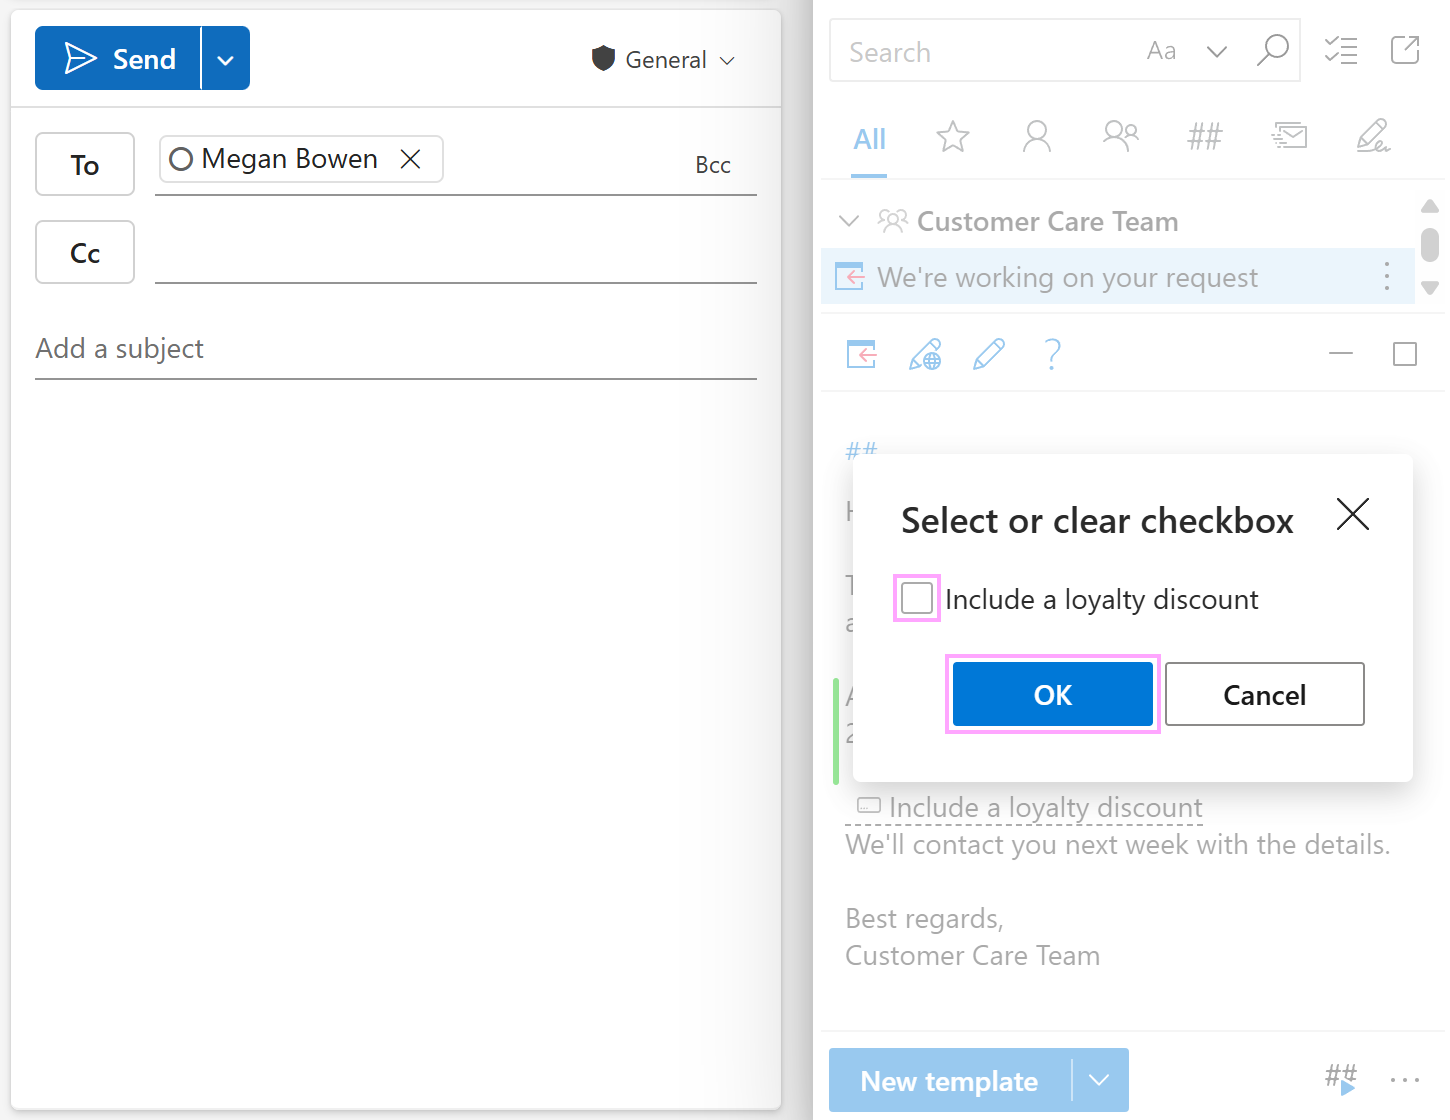Filter templates using the hashtag icon
The height and width of the screenshot is (1120, 1450).
[x=1204, y=137]
